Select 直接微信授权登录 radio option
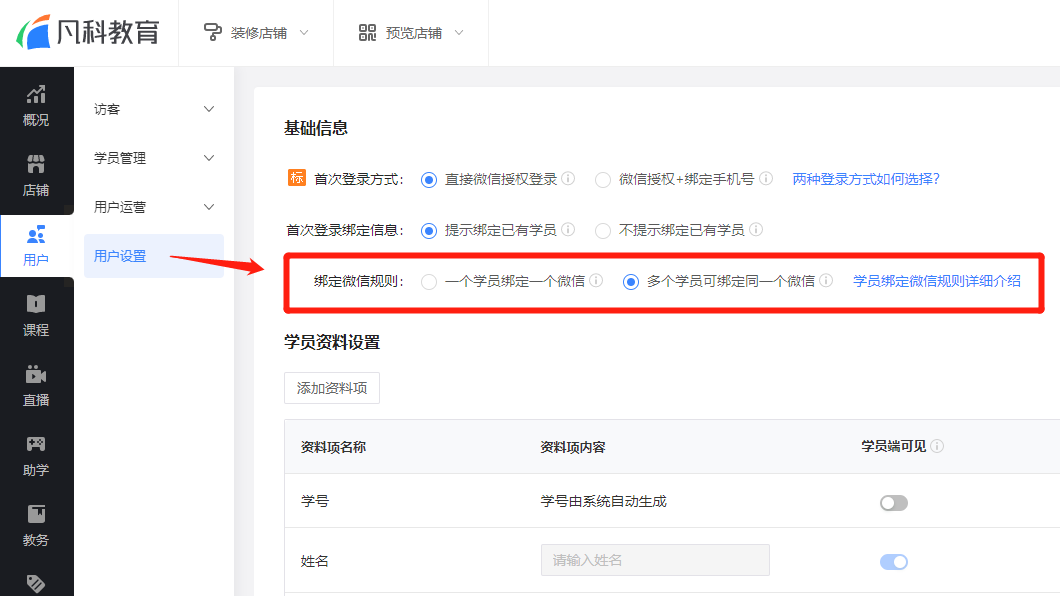This screenshot has width=1060, height=596. [x=429, y=180]
